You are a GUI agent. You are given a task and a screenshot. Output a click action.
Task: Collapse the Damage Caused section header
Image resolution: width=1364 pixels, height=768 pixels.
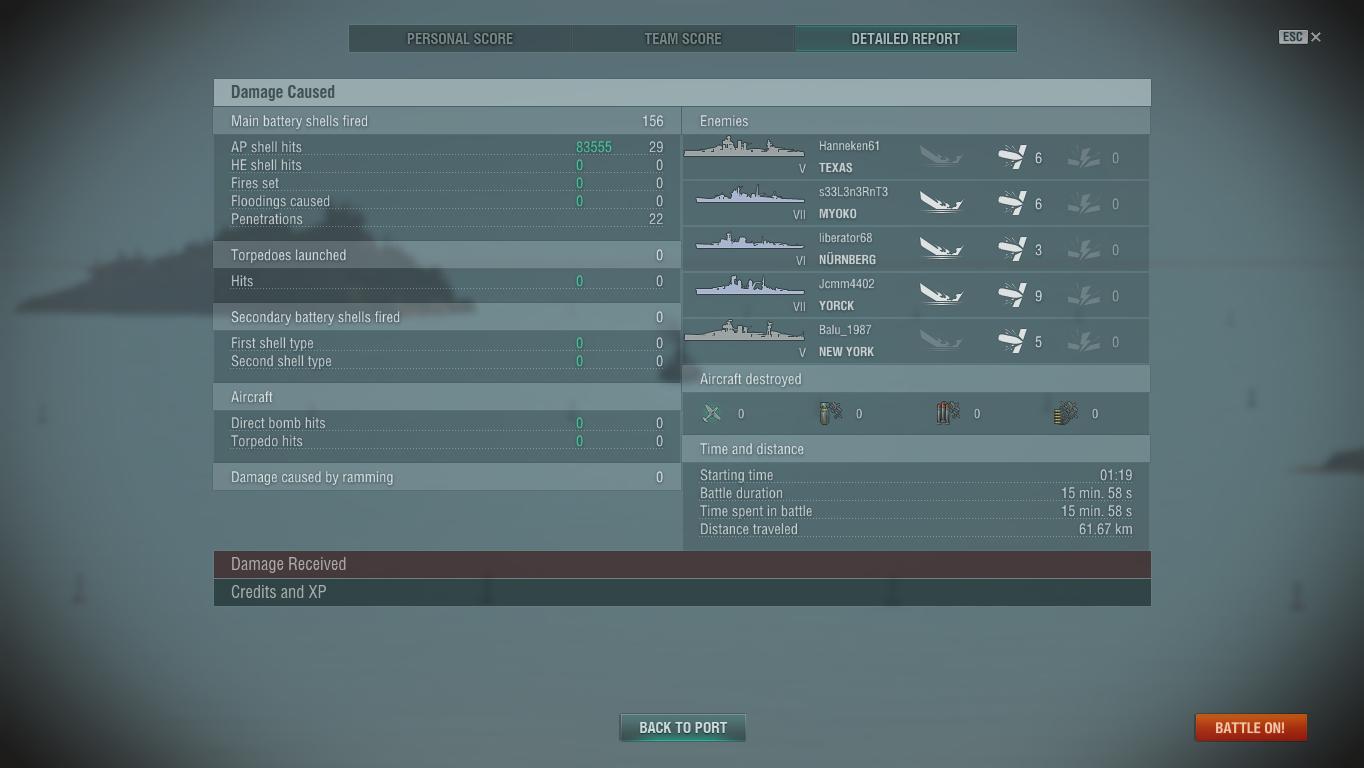click(682, 92)
